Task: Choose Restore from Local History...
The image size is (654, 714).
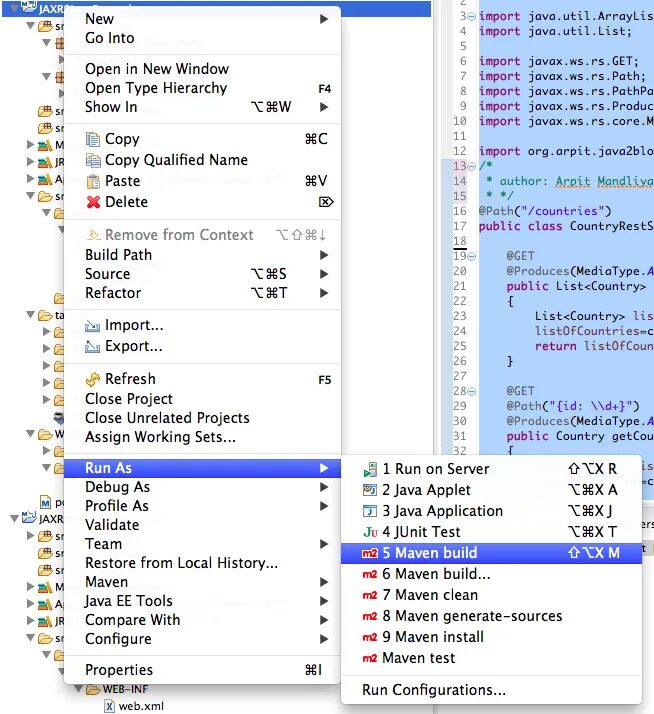Action: click(202, 563)
